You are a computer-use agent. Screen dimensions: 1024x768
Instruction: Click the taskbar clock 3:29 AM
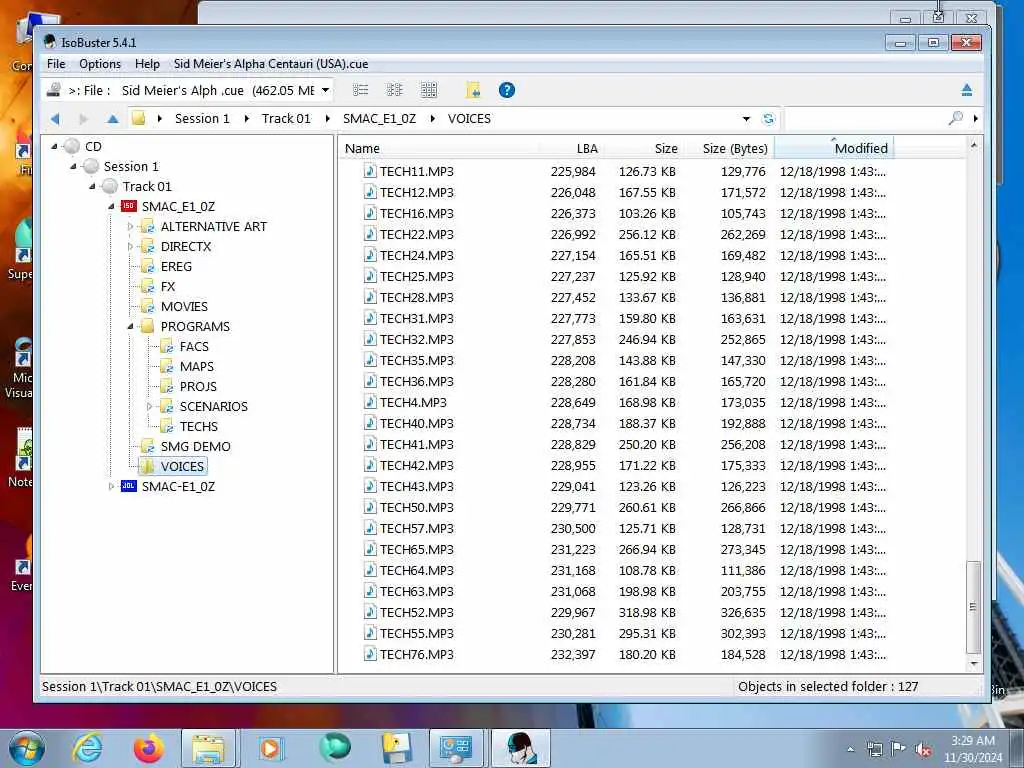[972, 741]
